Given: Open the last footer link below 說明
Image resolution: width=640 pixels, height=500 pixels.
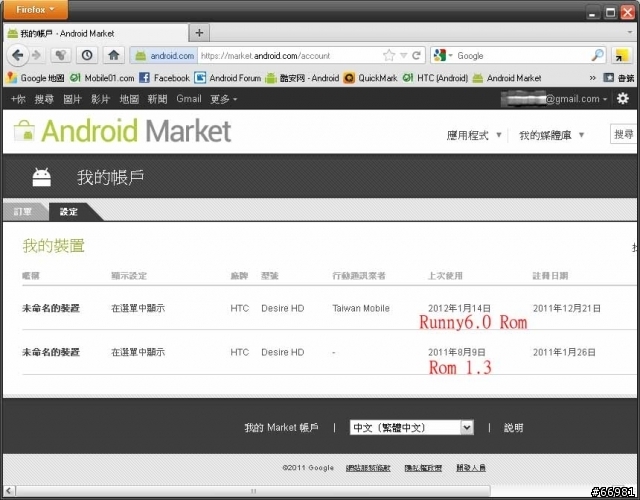Looking at the screenshot, I should coord(471,468).
